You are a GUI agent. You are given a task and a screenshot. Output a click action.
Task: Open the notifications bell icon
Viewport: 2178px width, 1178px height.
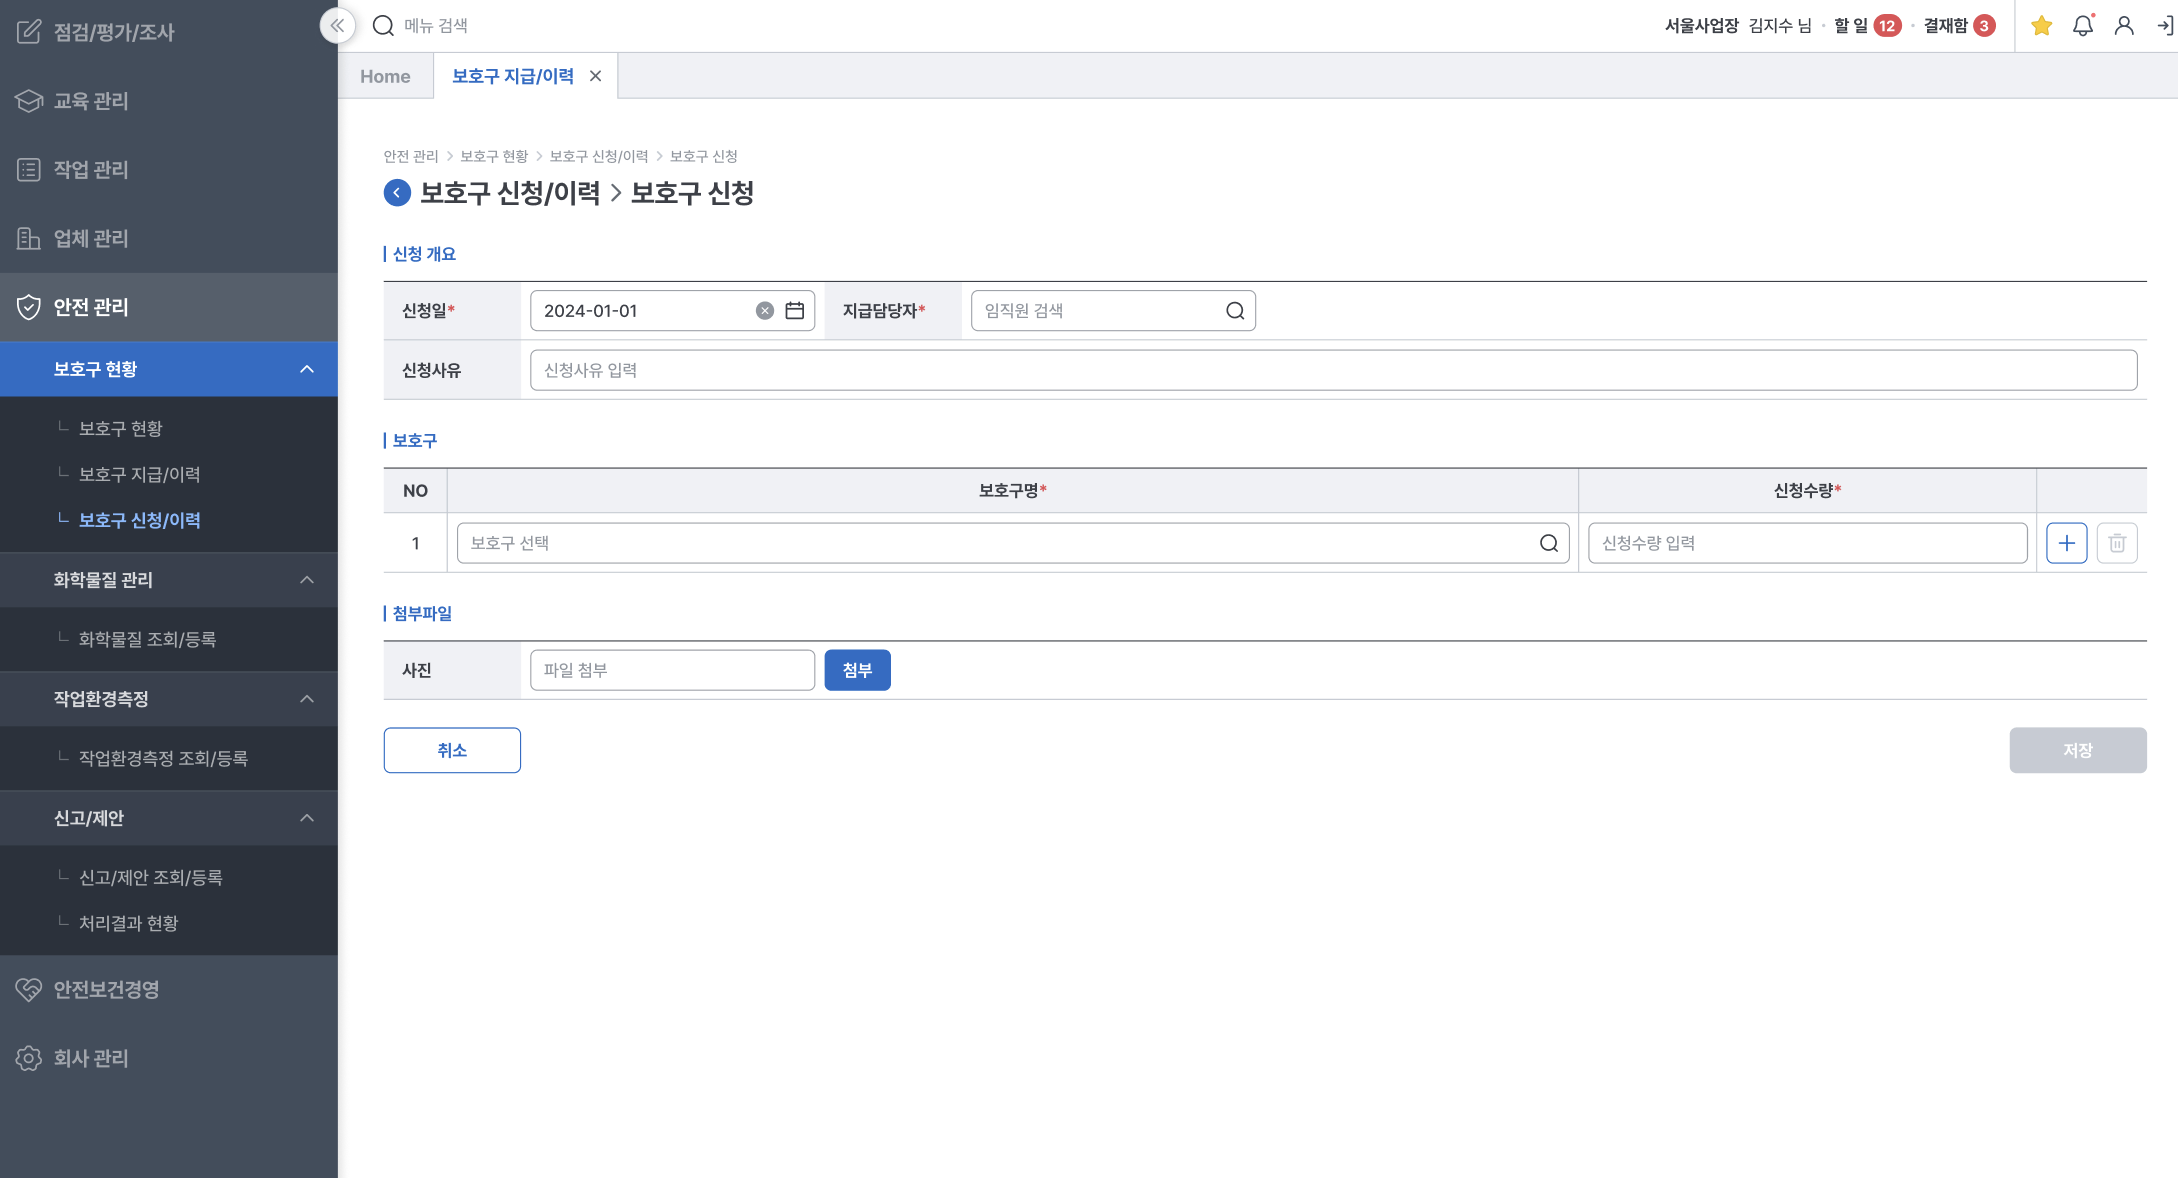click(x=2082, y=26)
